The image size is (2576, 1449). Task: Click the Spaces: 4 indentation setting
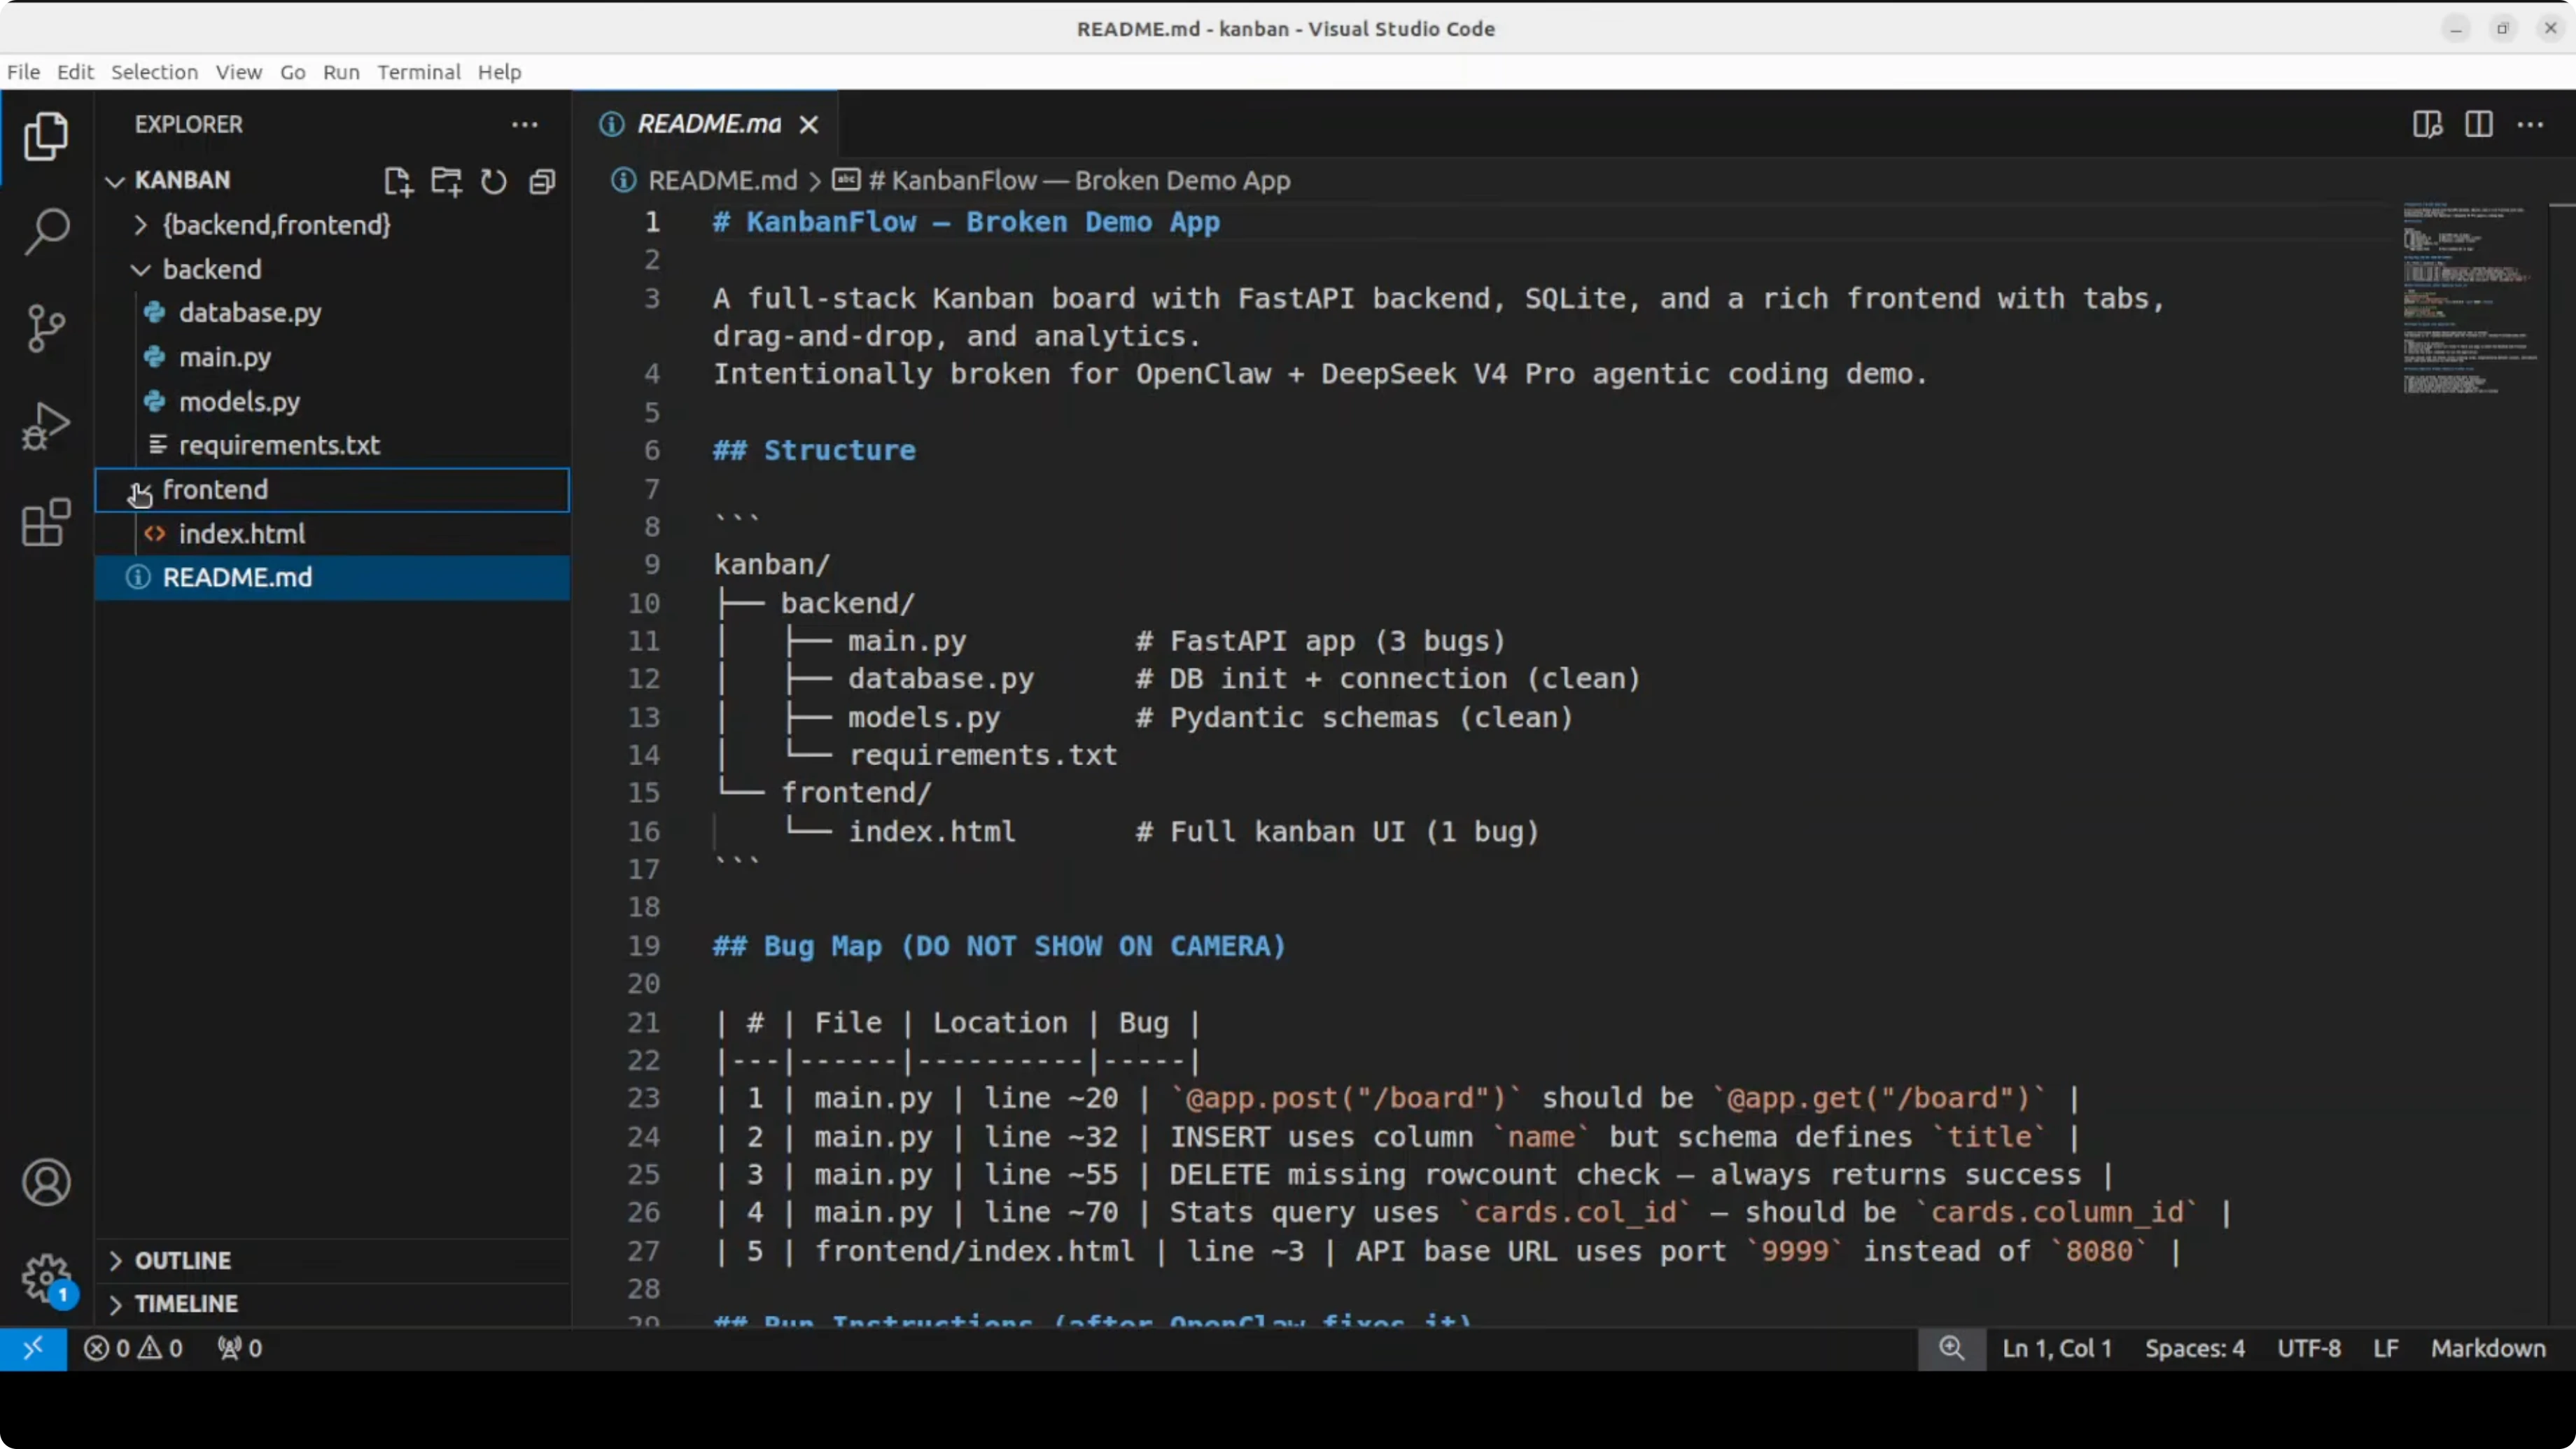(2194, 1348)
